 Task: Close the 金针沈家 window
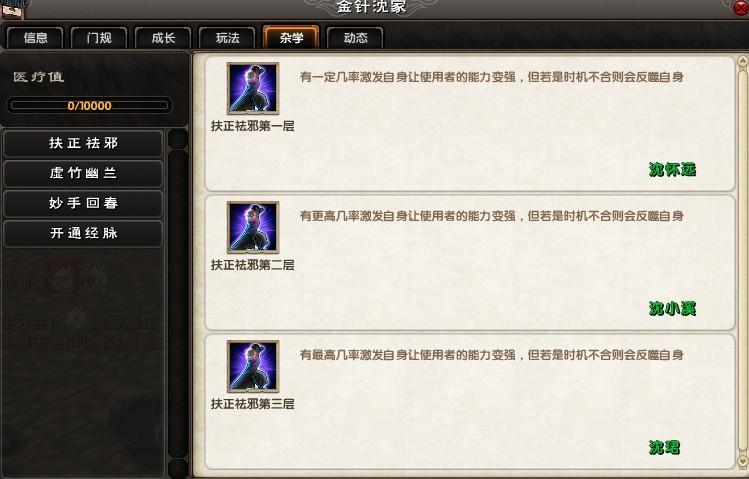741,8
